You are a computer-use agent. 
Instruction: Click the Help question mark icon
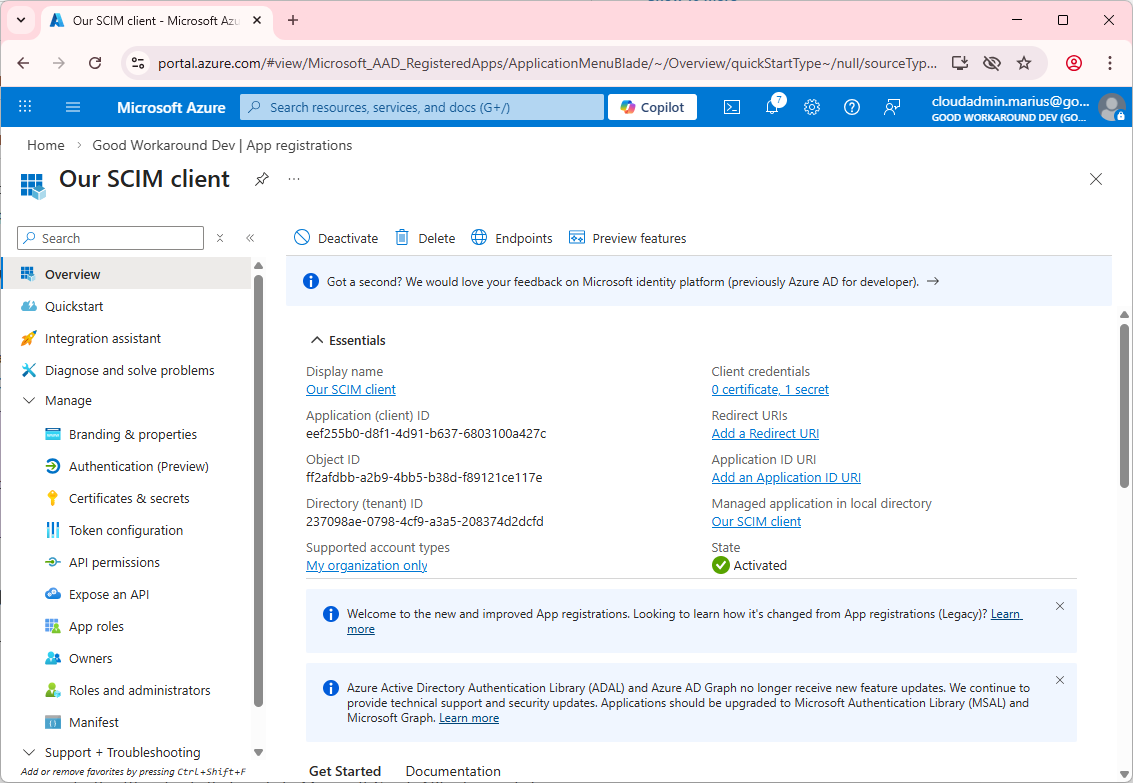click(852, 107)
